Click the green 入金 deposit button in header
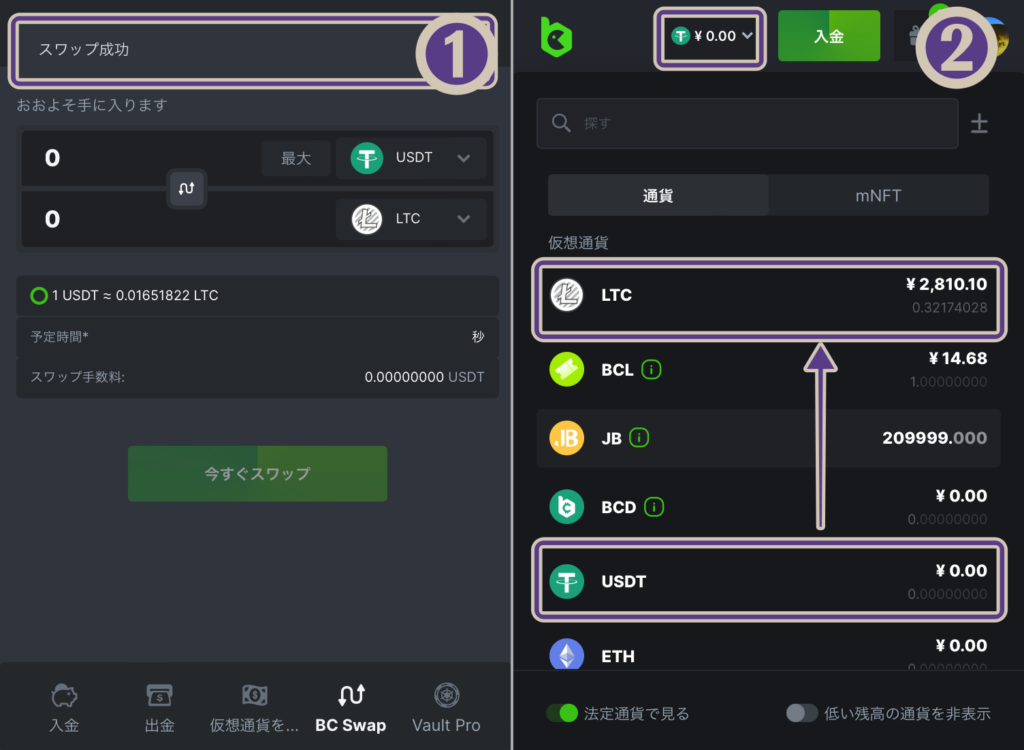The height and width of the screenshot is (750, 1024). (x=829, y=36)
